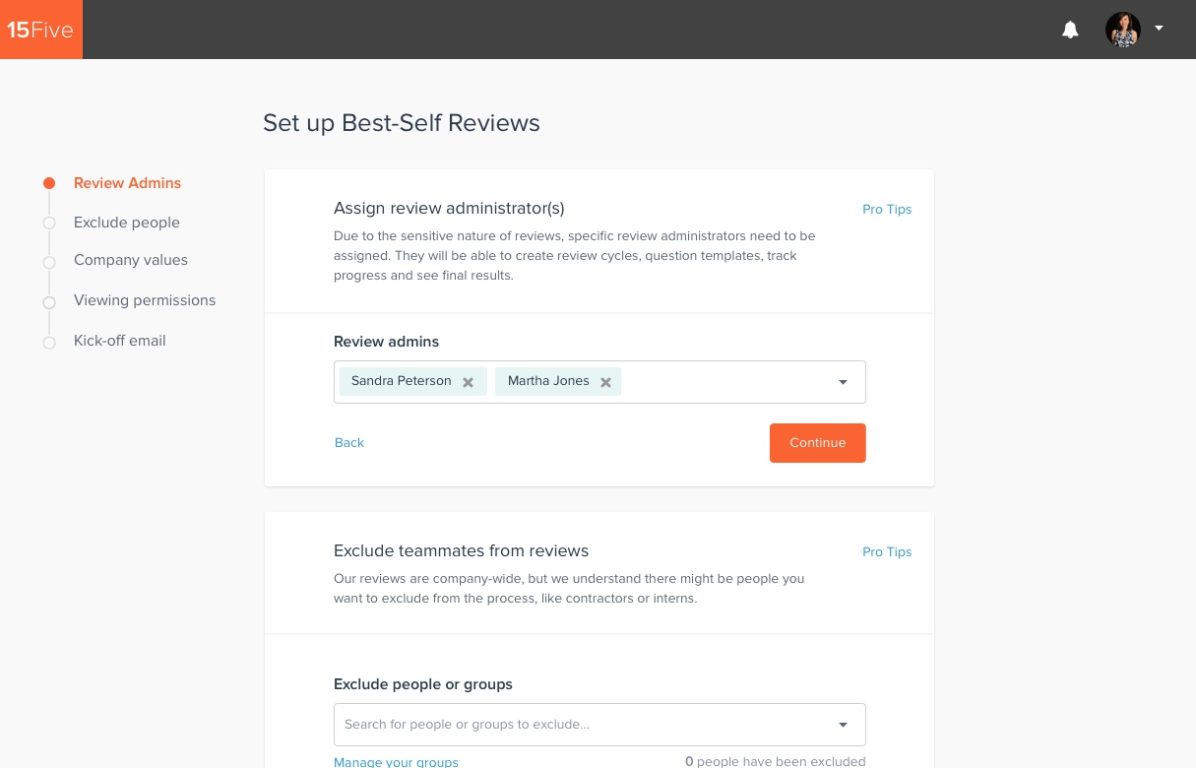Click the Exclude people step circle marker

[x=49, y=223]
